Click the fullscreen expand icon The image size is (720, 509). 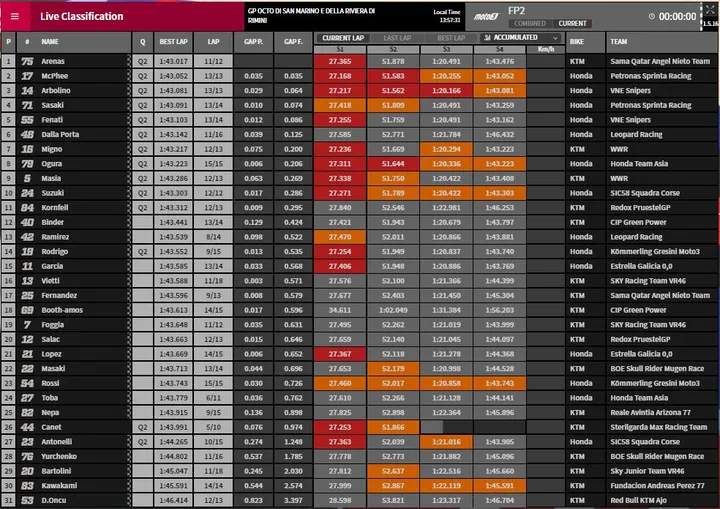[710, 10]
